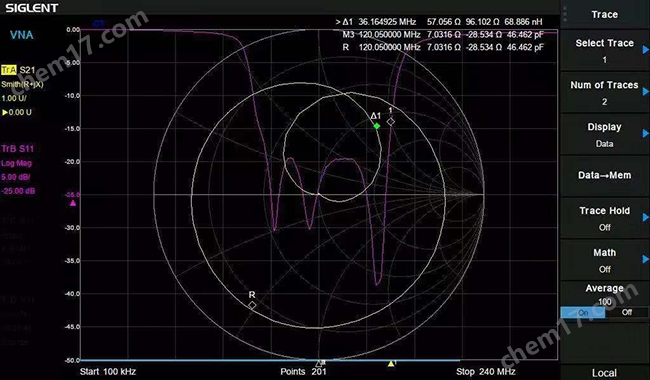
Task: Open the Math submenu
Action: click(604, 260)
